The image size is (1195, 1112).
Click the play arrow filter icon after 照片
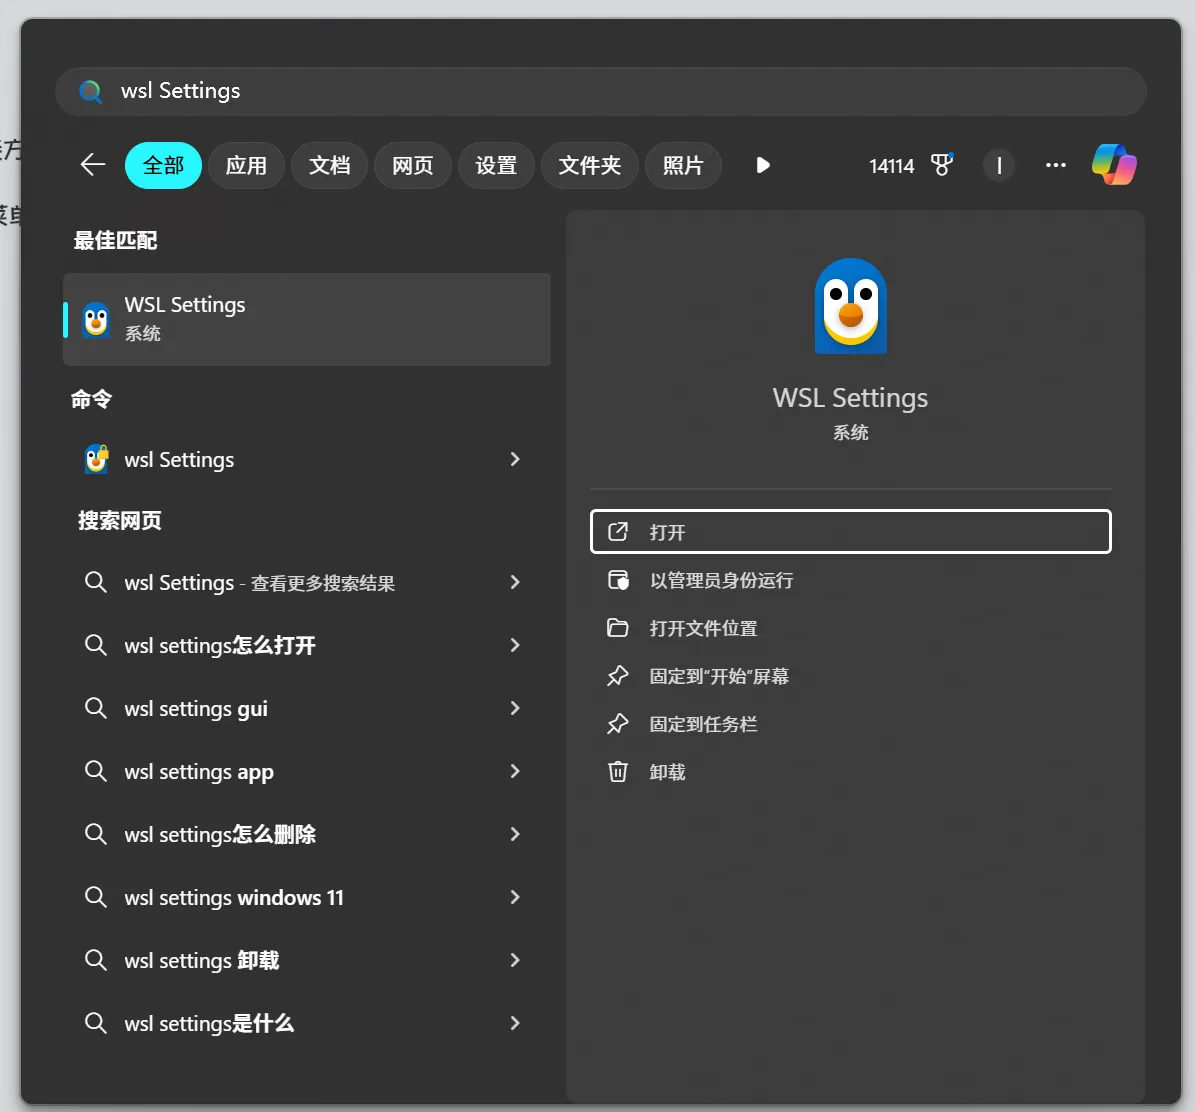tap(763, 166)
